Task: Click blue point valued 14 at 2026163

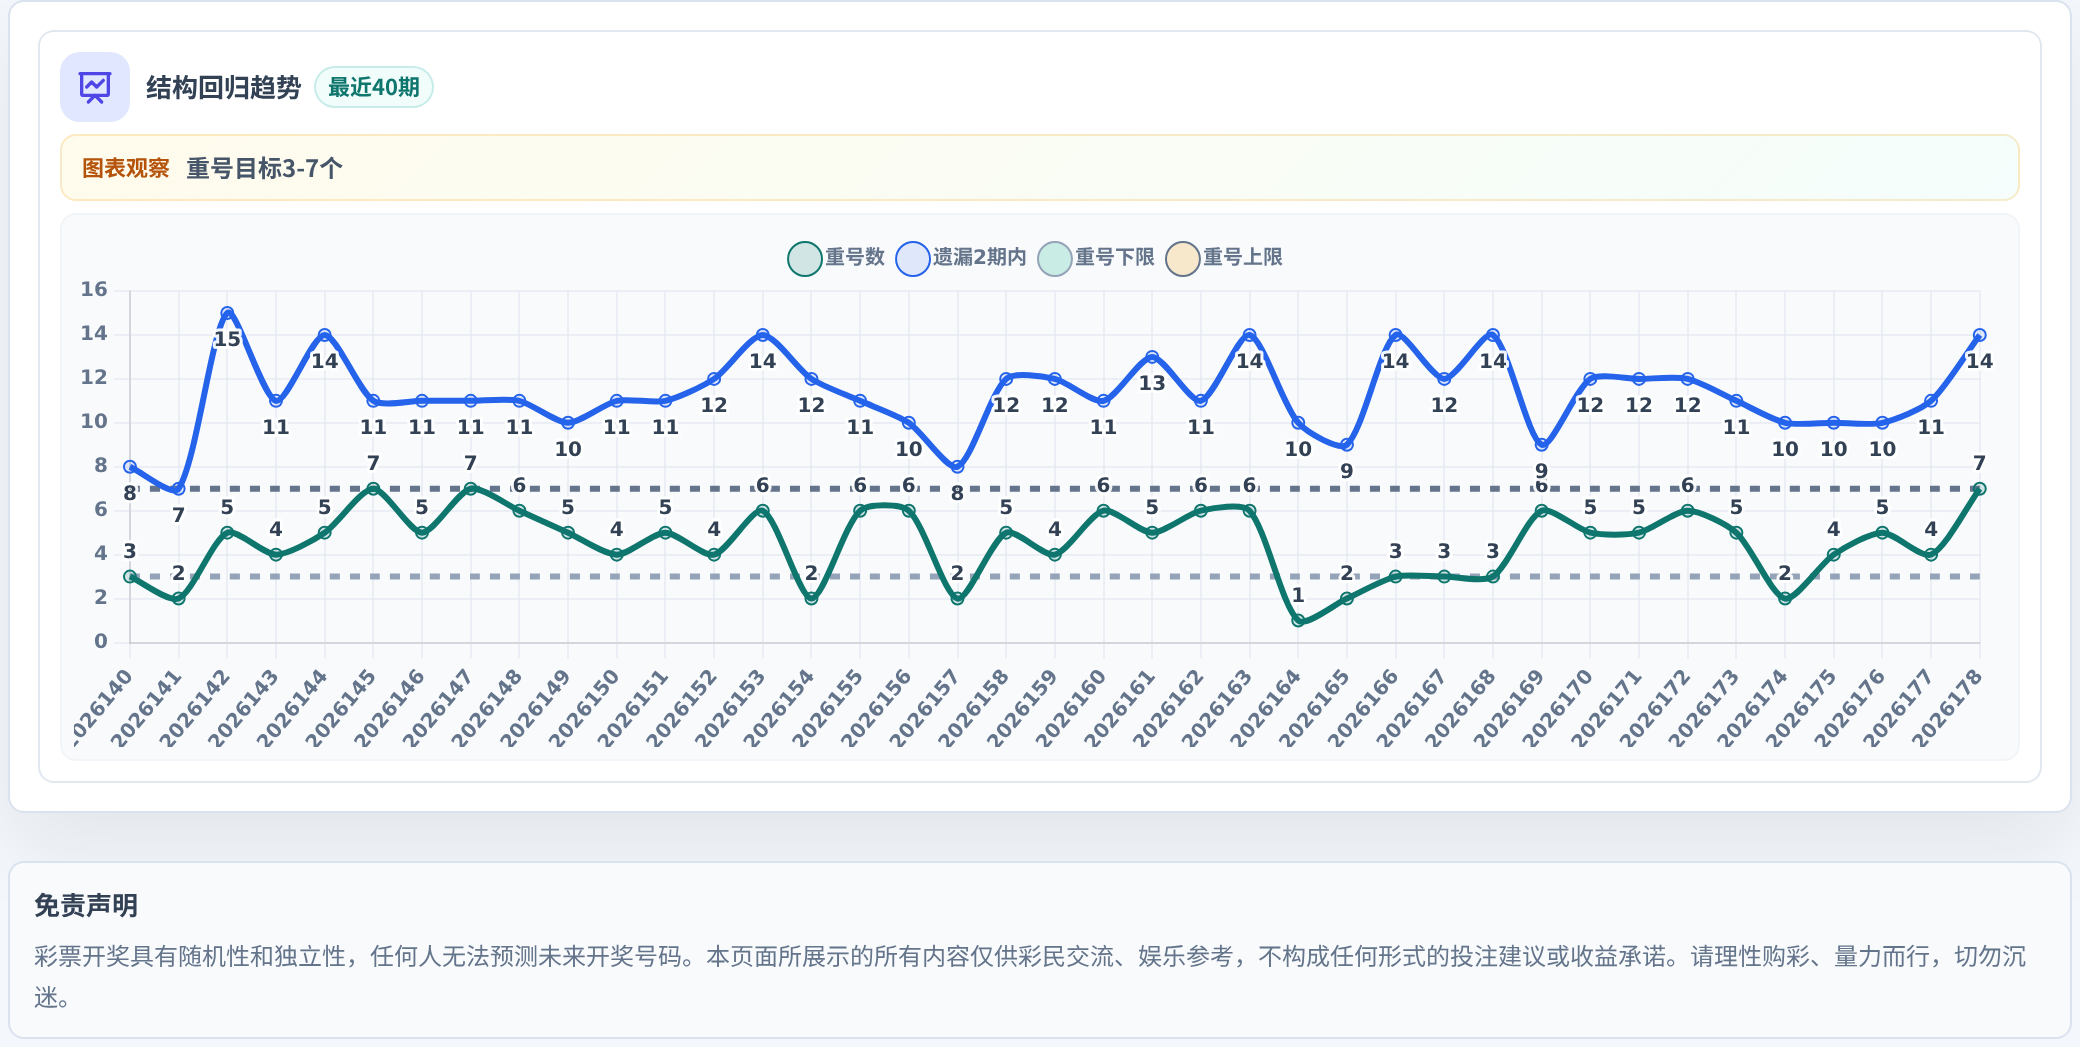Action: coord(1249,335)
